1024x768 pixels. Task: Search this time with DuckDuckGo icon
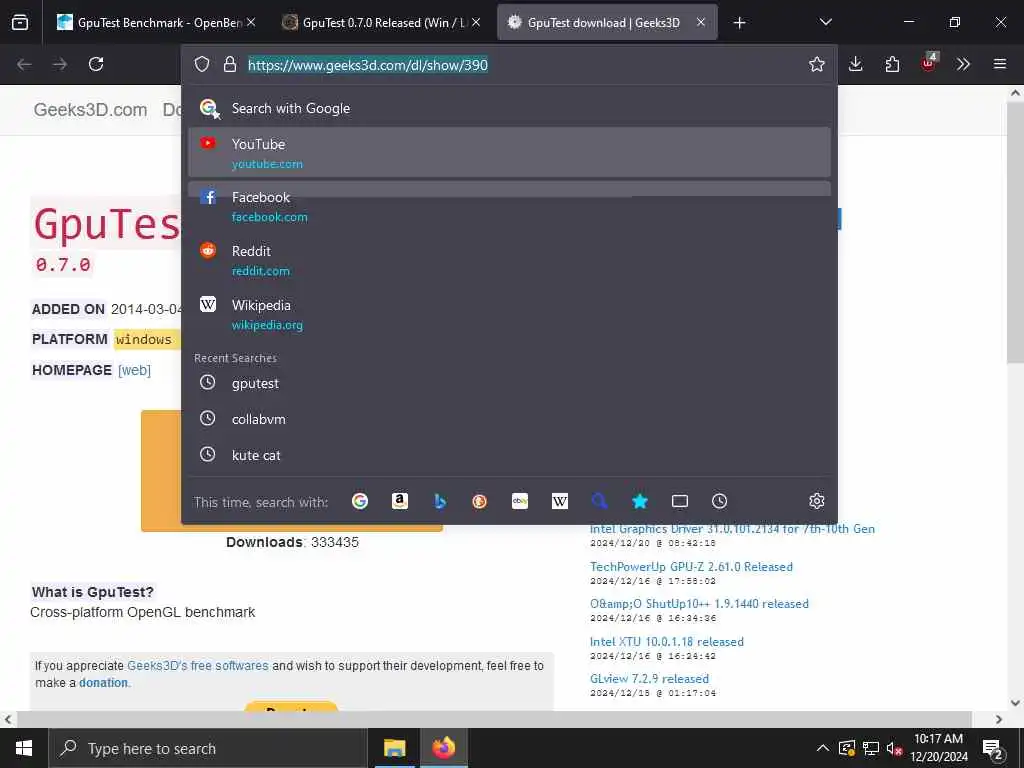pos(479,501)
